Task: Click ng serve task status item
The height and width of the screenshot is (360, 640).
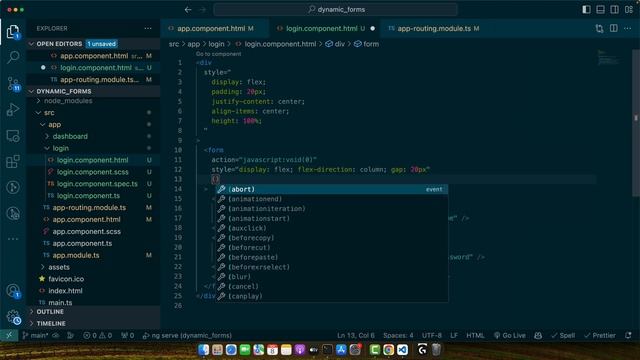Action: pos(187,336)
